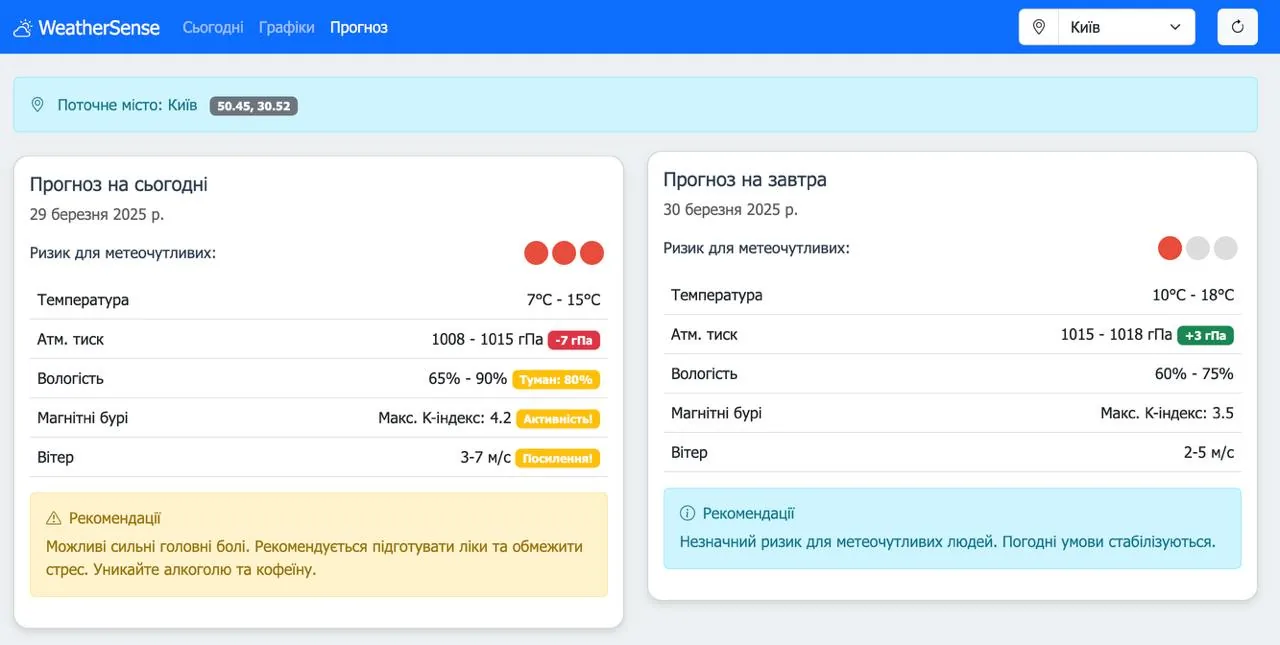Click today's temperature 7°C - 15°C
This screenshot has width=1280, height=645.
pos(564,300)
